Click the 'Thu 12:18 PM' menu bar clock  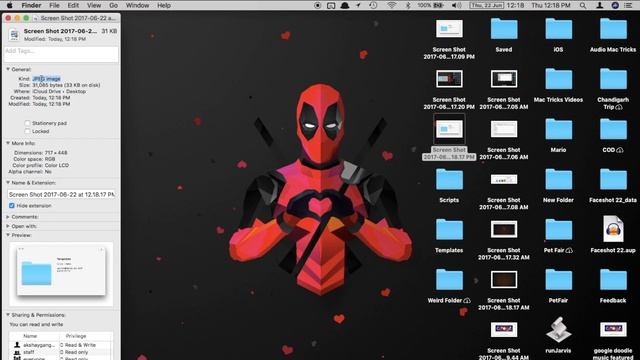click(x=551, y=5)
